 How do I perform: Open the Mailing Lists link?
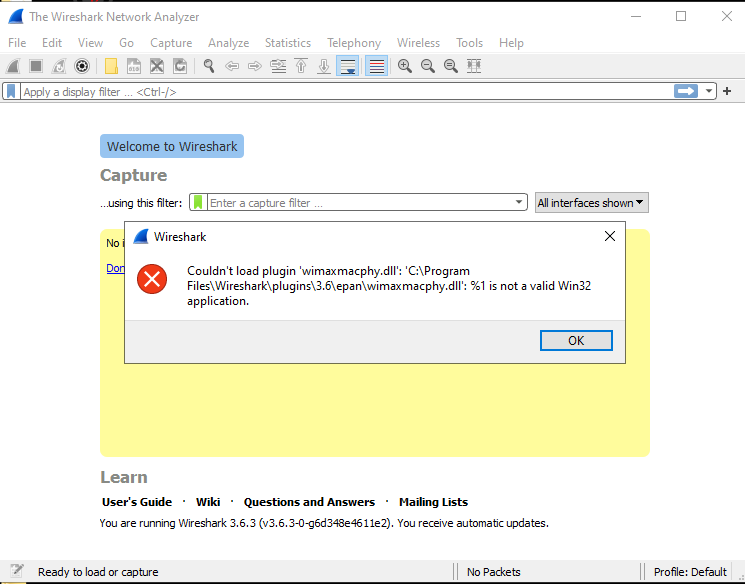tap(433, 502)
